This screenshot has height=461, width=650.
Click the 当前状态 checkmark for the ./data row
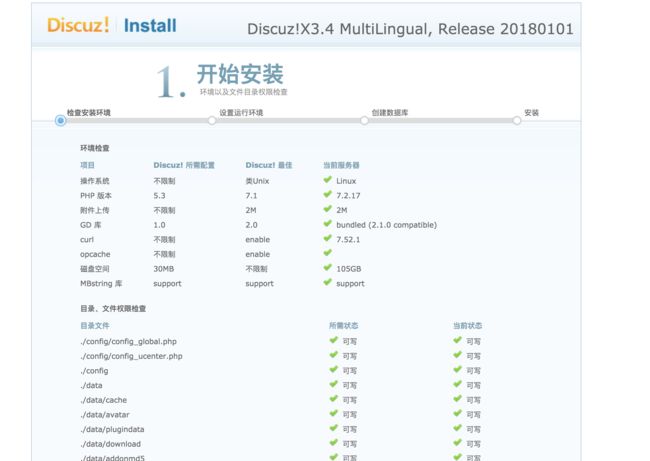[458, 384]
